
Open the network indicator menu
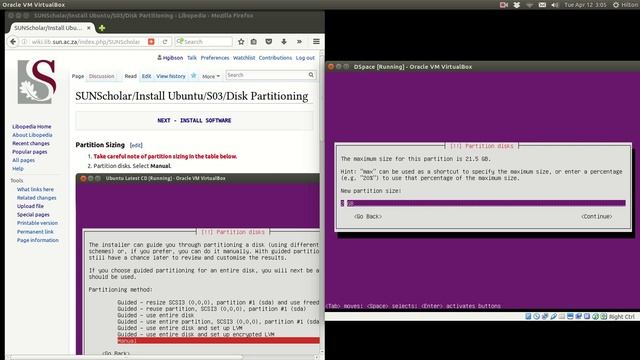click(x=529, y=5)
